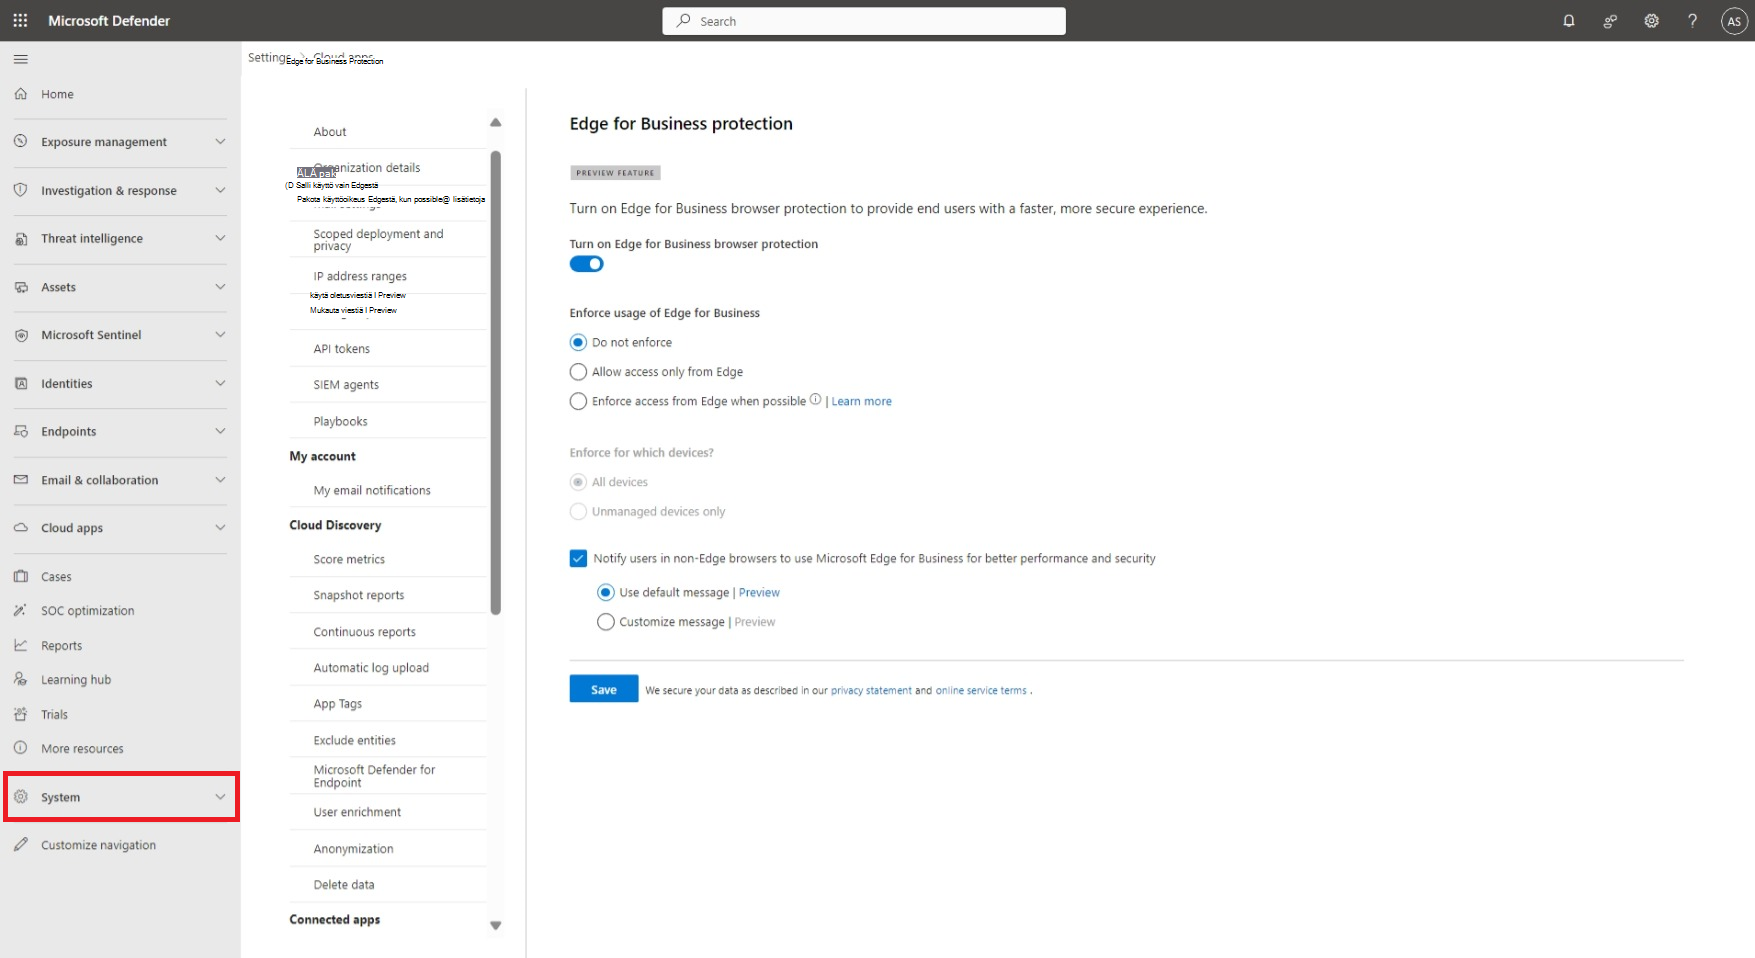Select Use default message radio button

[605, 592]
